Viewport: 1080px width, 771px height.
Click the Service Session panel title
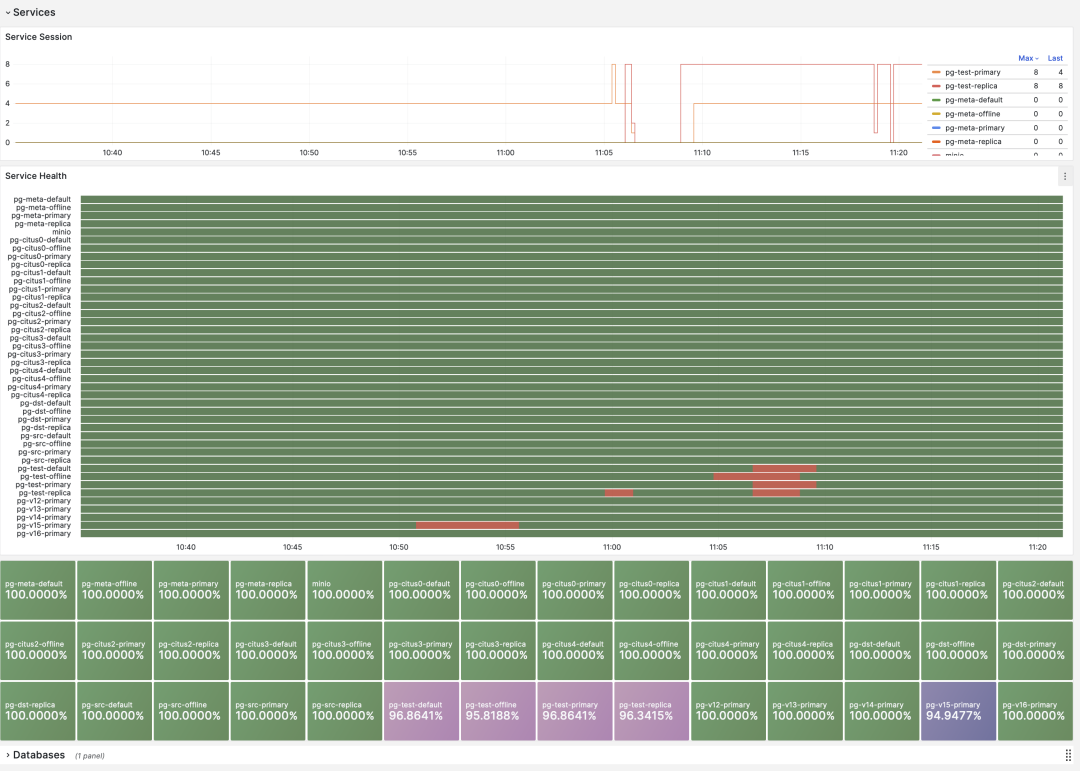coord(38,37)
